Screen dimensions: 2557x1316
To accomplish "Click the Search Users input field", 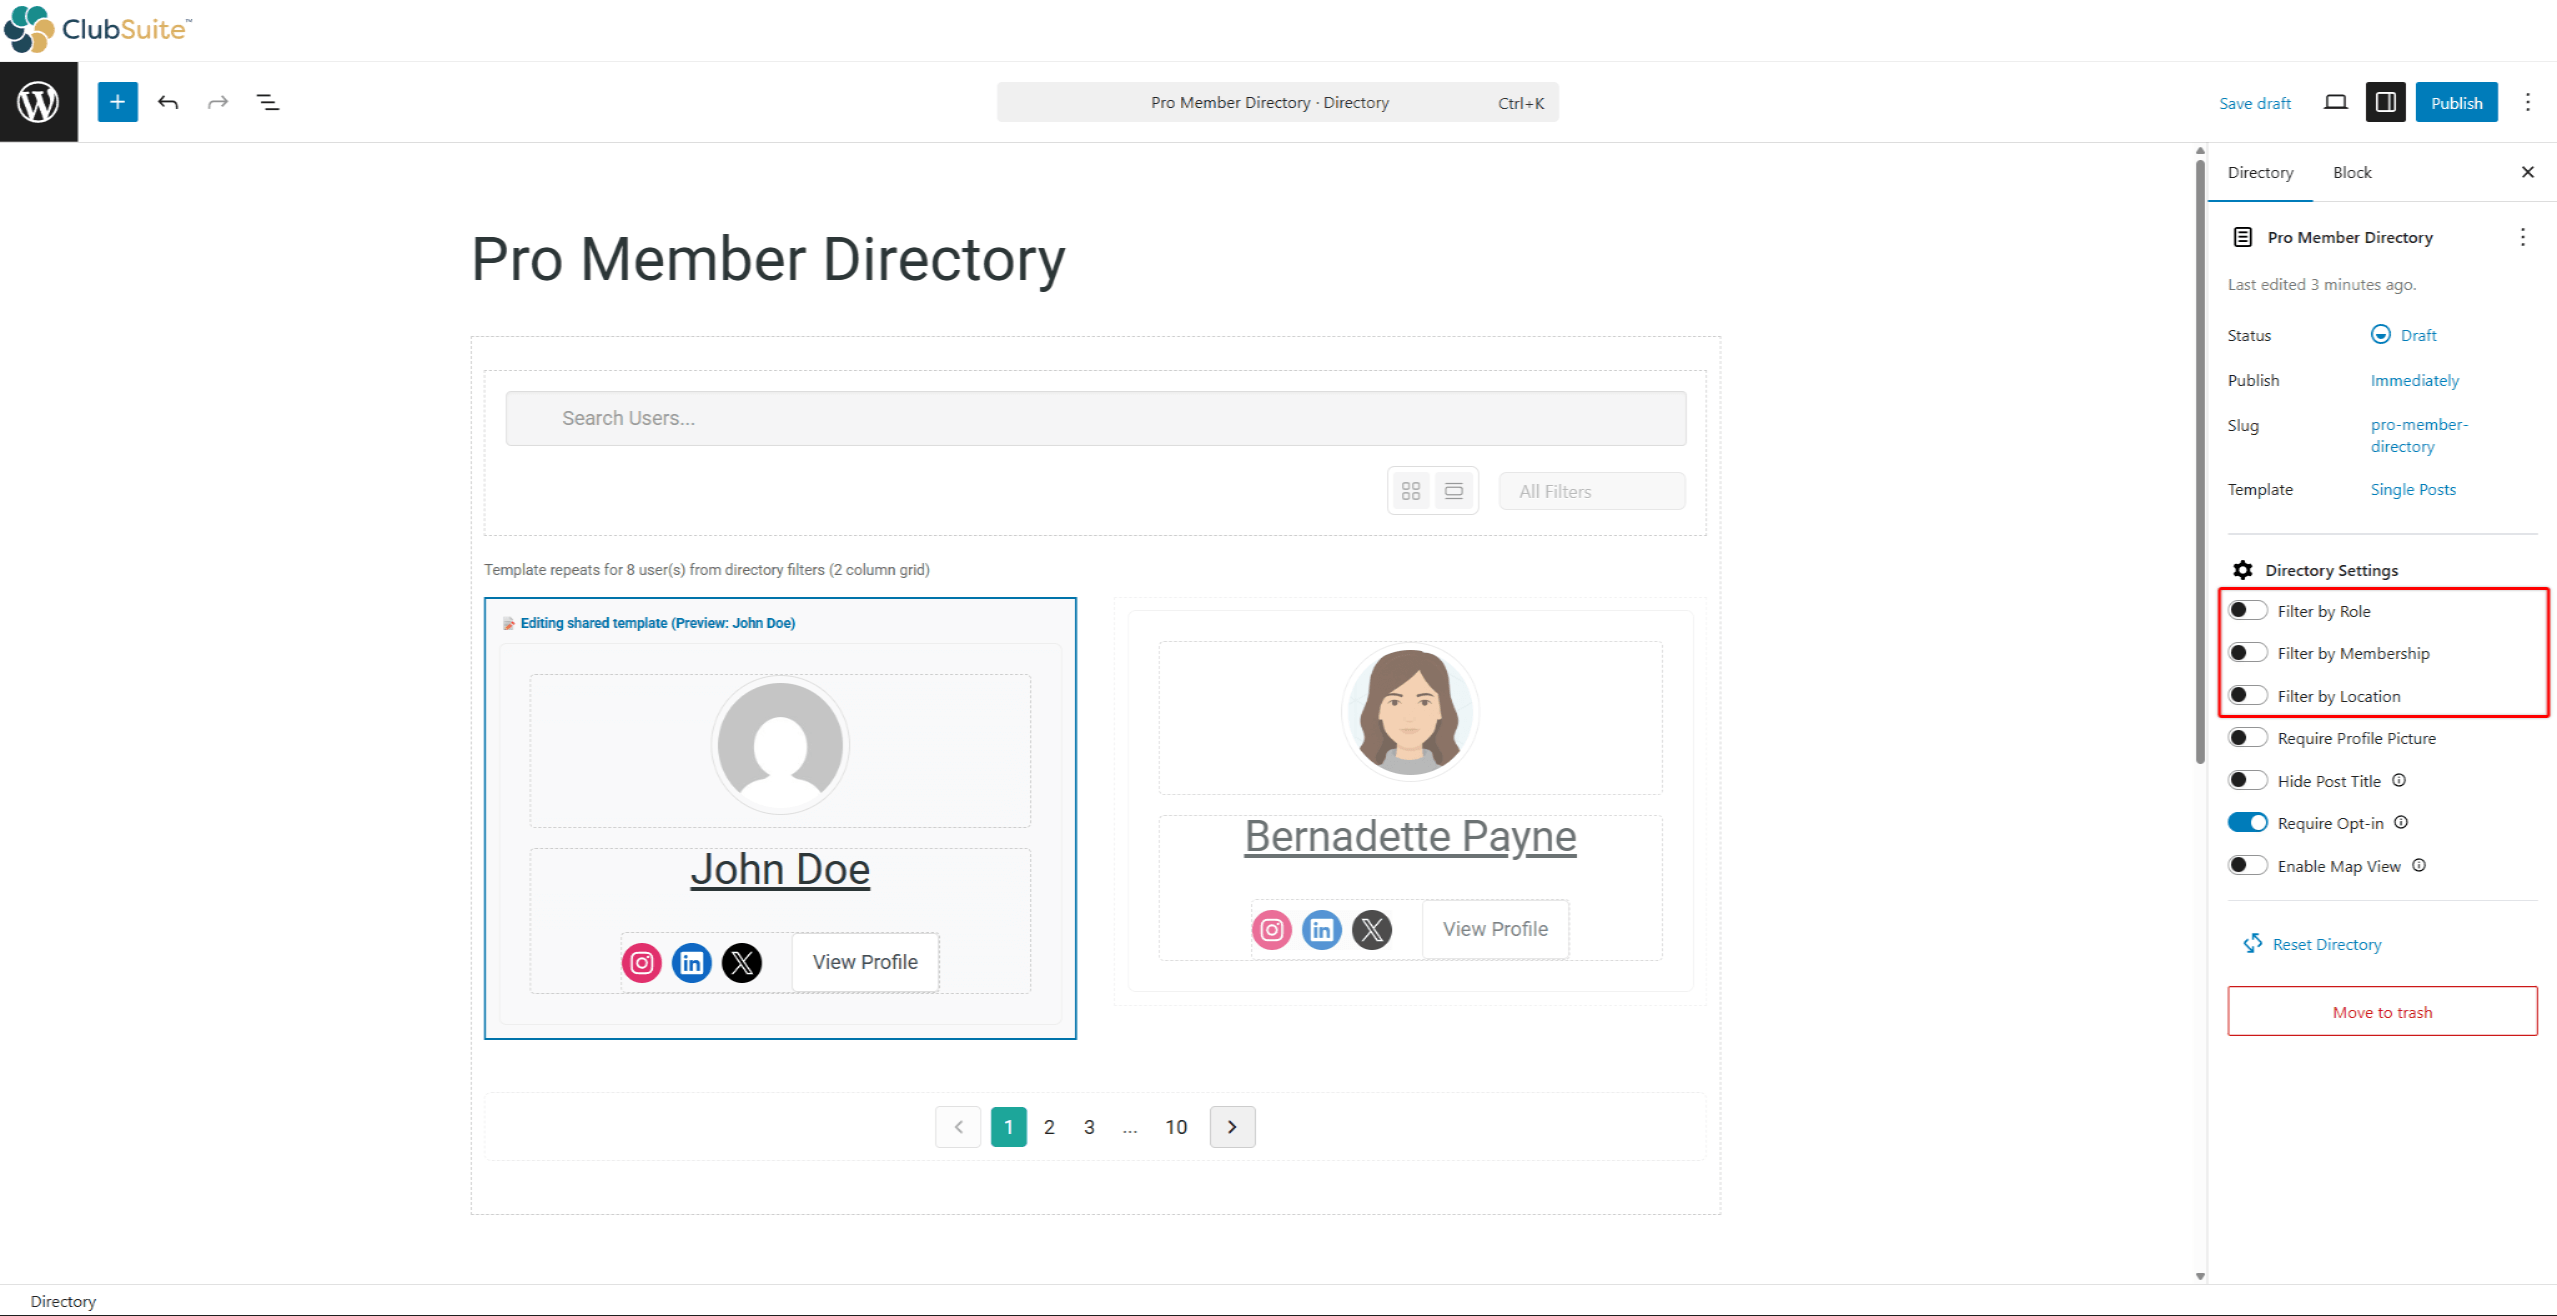I will tap(1095, 418).
